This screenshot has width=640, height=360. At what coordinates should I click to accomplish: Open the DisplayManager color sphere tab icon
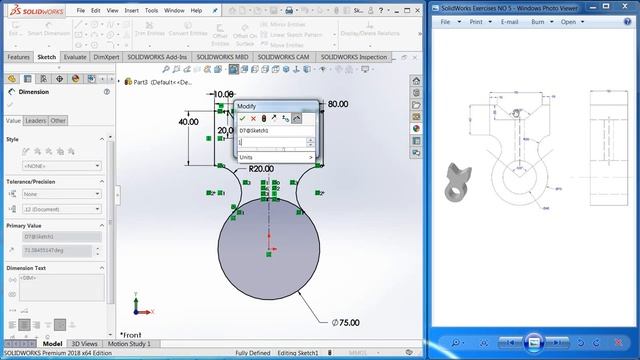(x=75, y=79)
